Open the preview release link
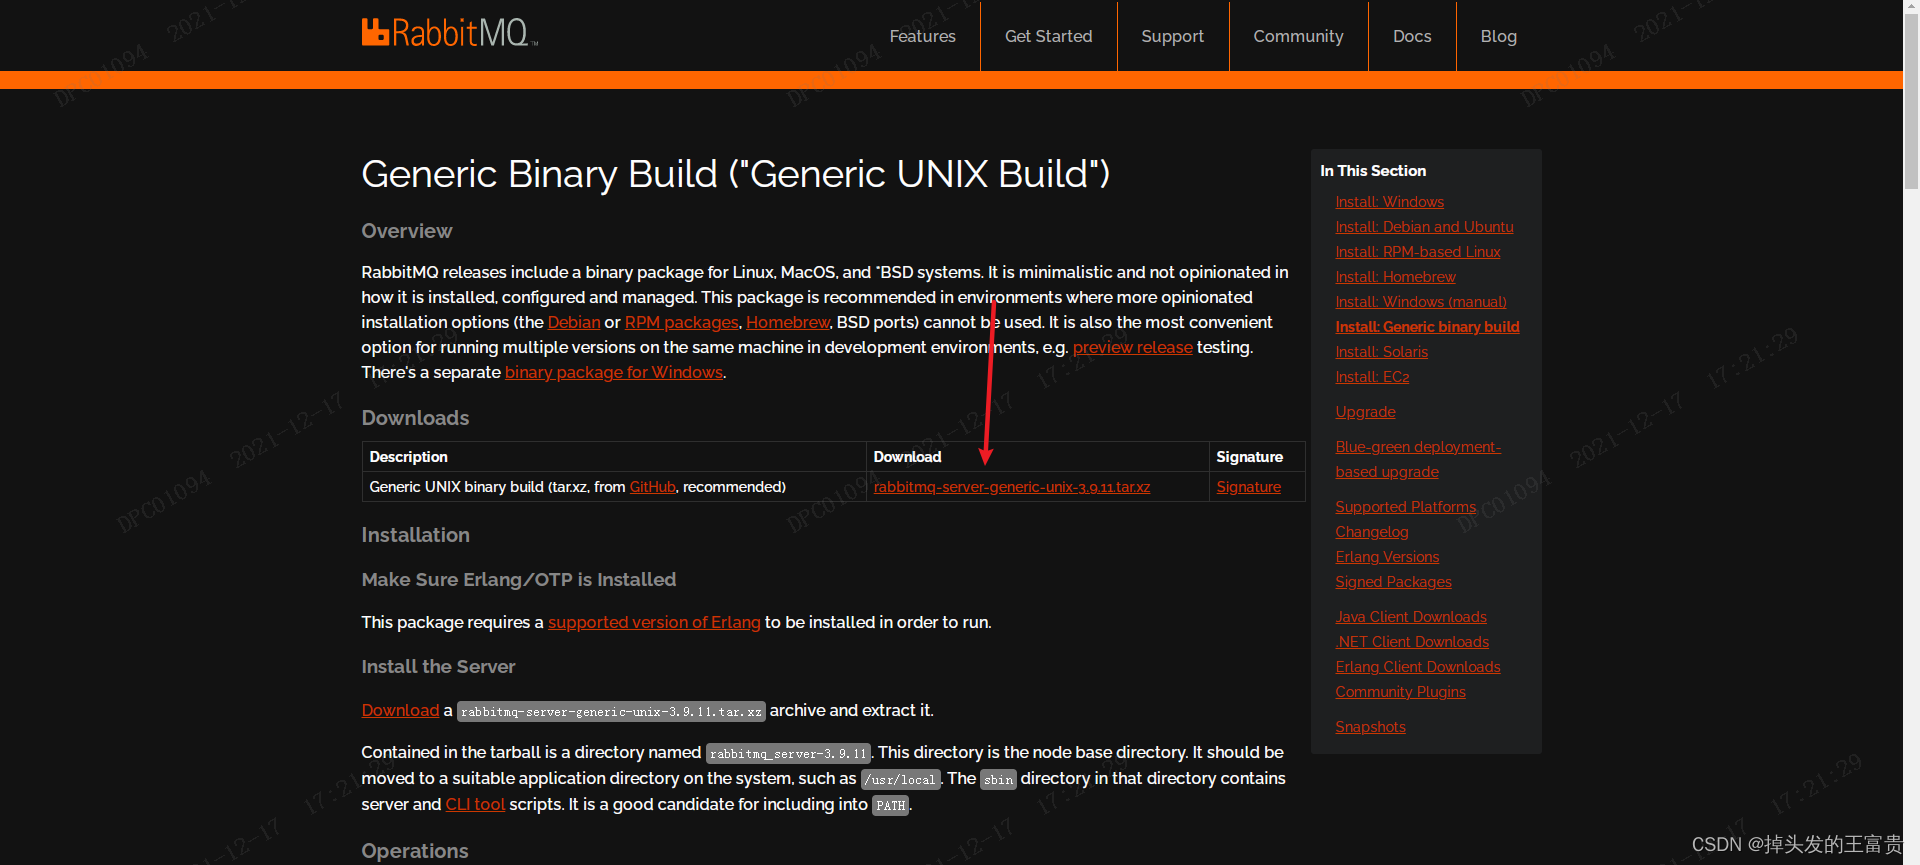 click(1132, 347)
